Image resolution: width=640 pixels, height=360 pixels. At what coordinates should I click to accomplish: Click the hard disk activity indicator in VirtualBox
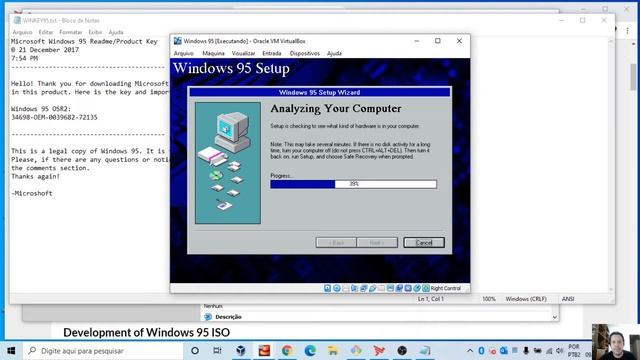pos(327,288)
